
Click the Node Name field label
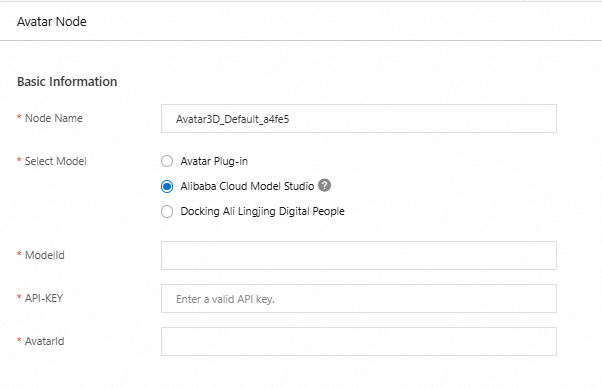[54, 118]
